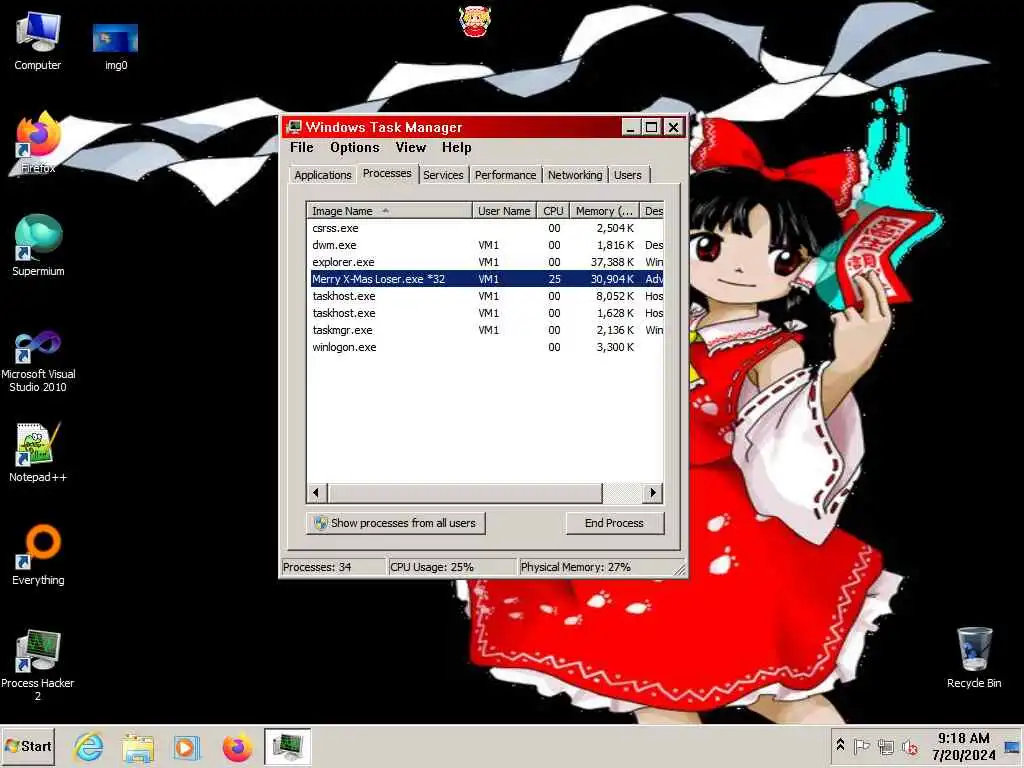Open the View menu
1024x768 pixels.
coord(411,148)
